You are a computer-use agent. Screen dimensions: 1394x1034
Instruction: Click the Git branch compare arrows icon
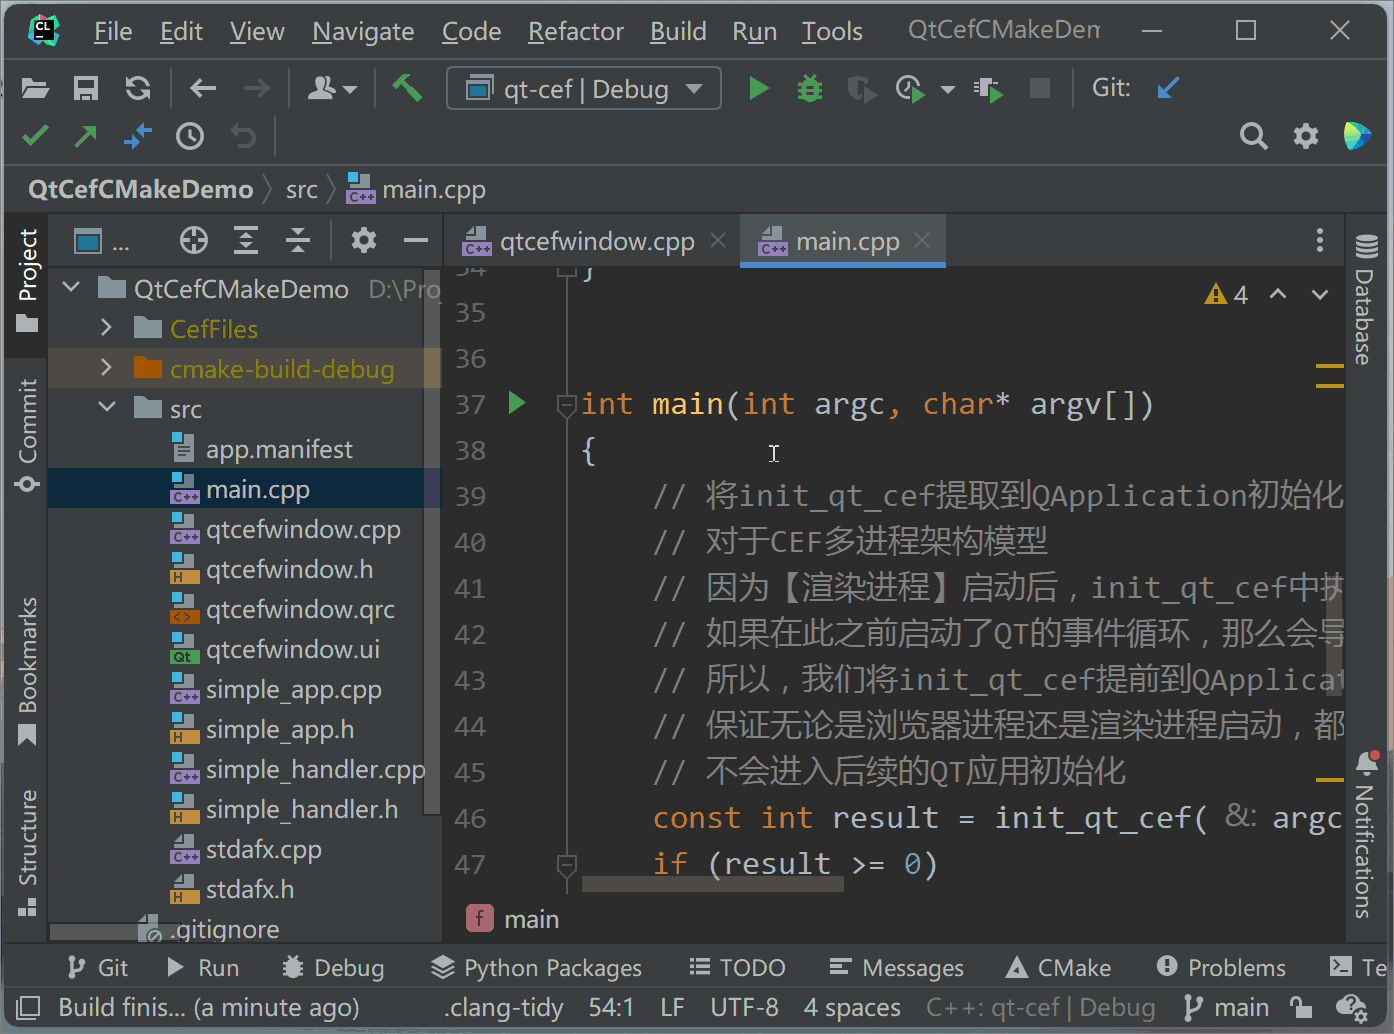pos(138,135)
